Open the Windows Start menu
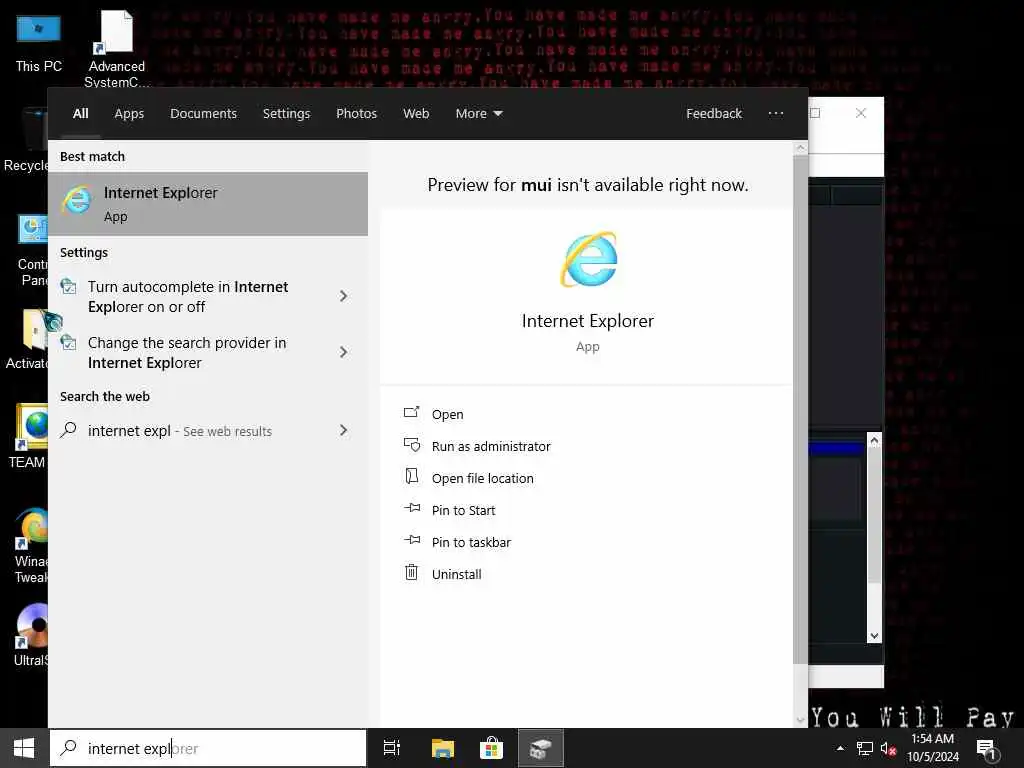The image size is (1024, 768). (24, 748)
